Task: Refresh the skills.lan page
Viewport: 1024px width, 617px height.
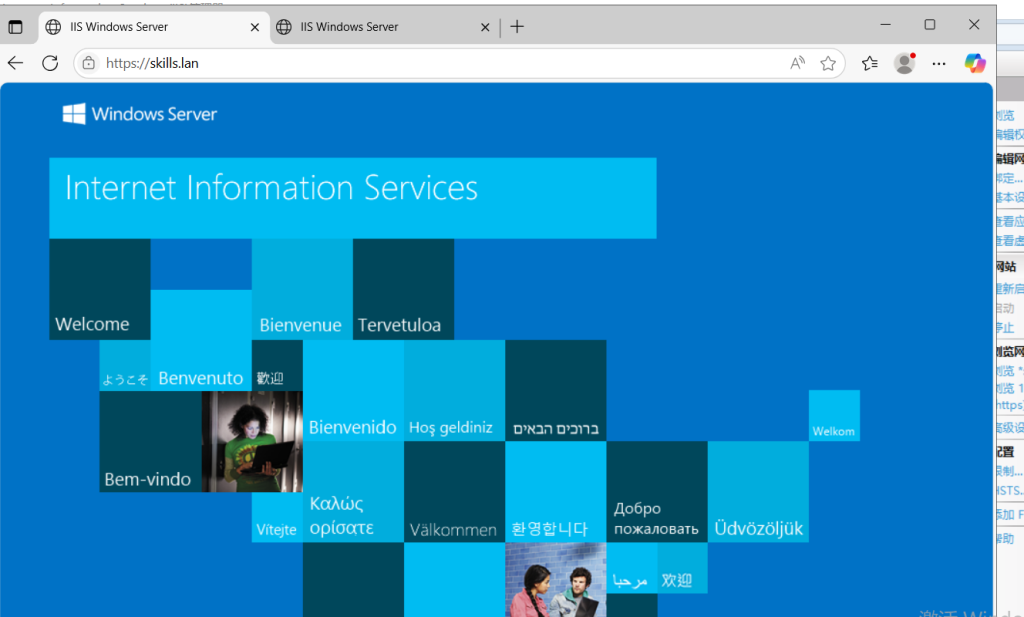Action: [50, 63]
